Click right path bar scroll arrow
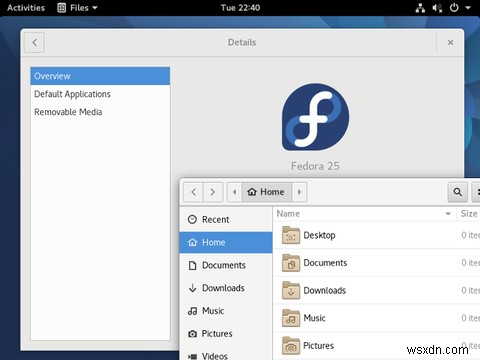Image resolution: width=480 pixels, height=360 pixels. point(299,192)
